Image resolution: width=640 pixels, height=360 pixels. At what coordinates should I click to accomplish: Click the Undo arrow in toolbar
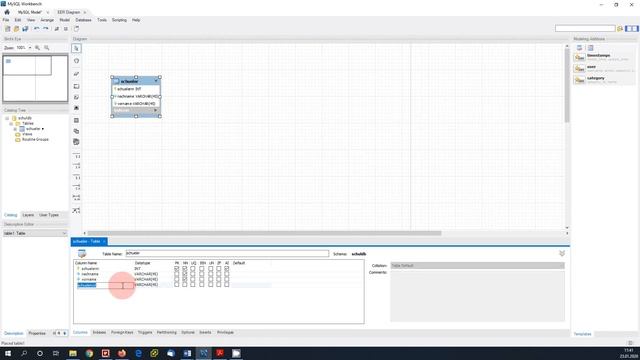pyautogui.click(x=37, y=29)
